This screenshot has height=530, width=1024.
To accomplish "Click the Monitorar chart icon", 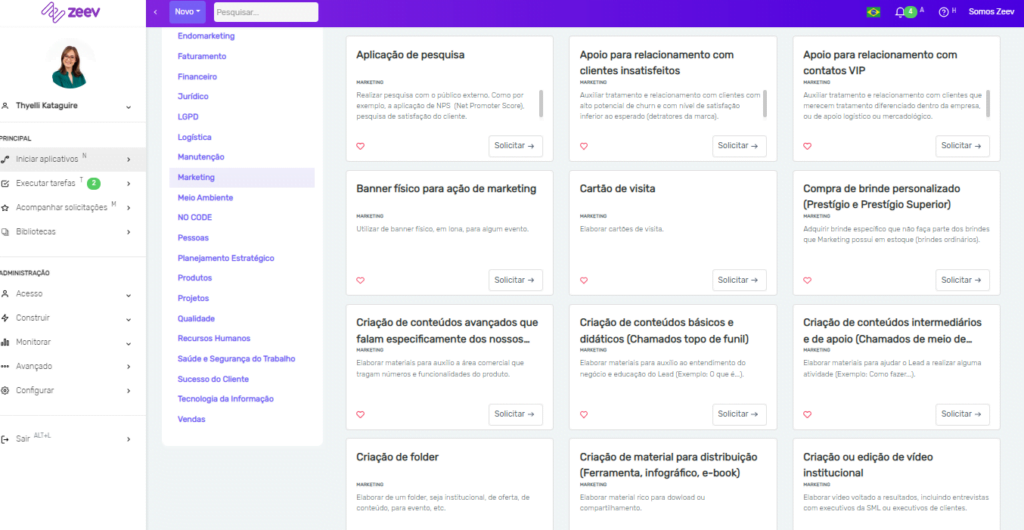I will (6, 342).
